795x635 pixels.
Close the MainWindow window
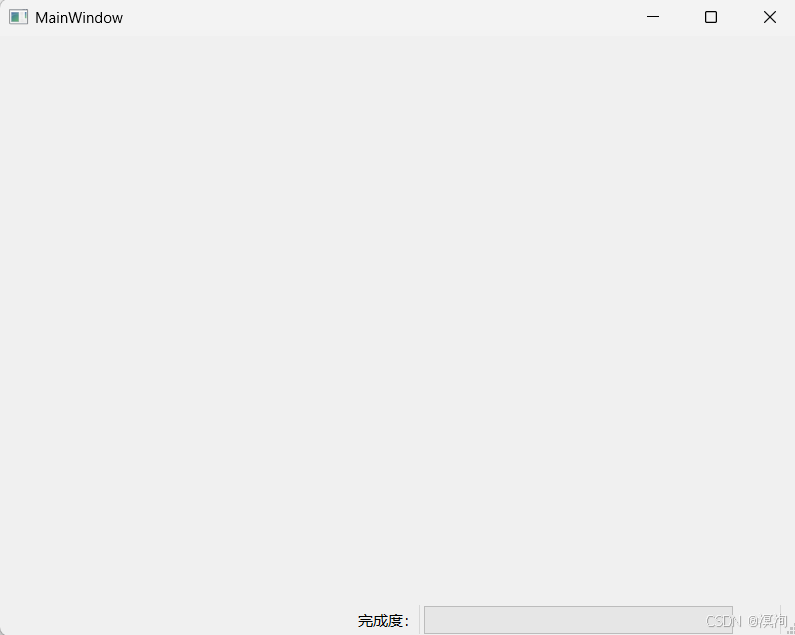click(770, 17)
